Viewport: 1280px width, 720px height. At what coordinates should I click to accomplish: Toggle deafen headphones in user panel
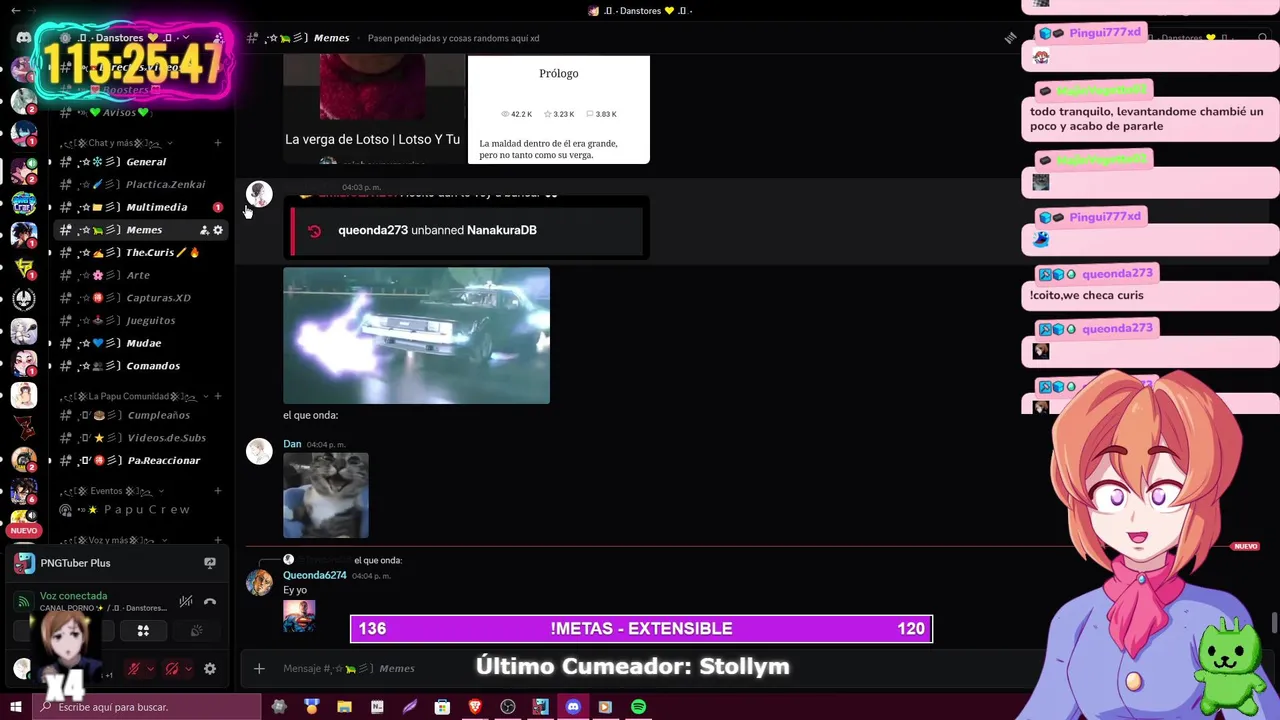[x=172, y=669]
